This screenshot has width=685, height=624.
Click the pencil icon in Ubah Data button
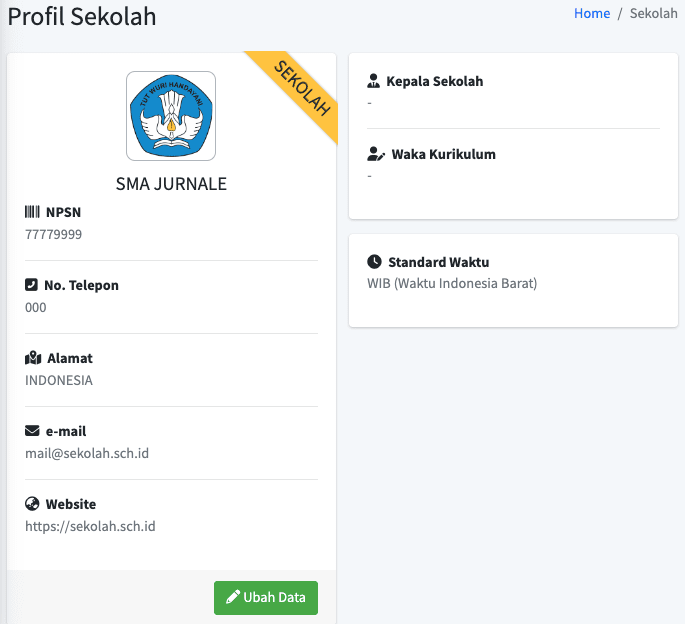[233, 597]
